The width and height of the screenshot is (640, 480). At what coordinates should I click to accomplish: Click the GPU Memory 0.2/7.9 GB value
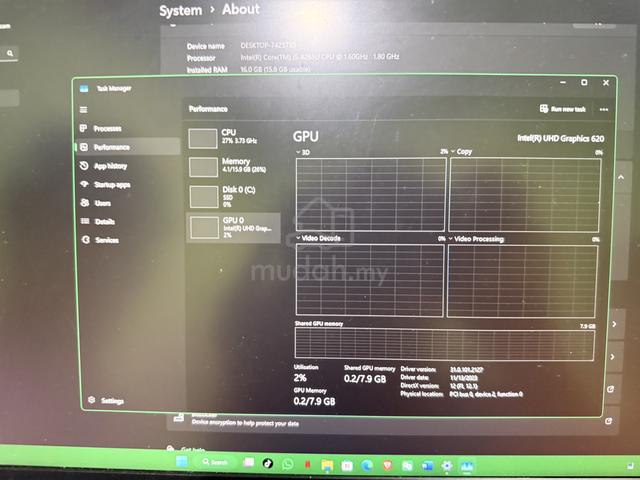(x=314, y=401)
